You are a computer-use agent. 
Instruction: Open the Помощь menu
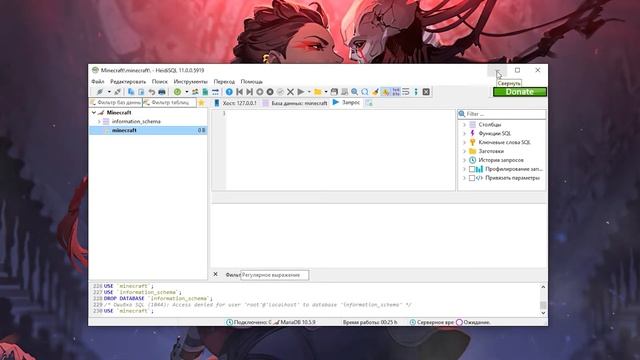(x=251, y=82)
